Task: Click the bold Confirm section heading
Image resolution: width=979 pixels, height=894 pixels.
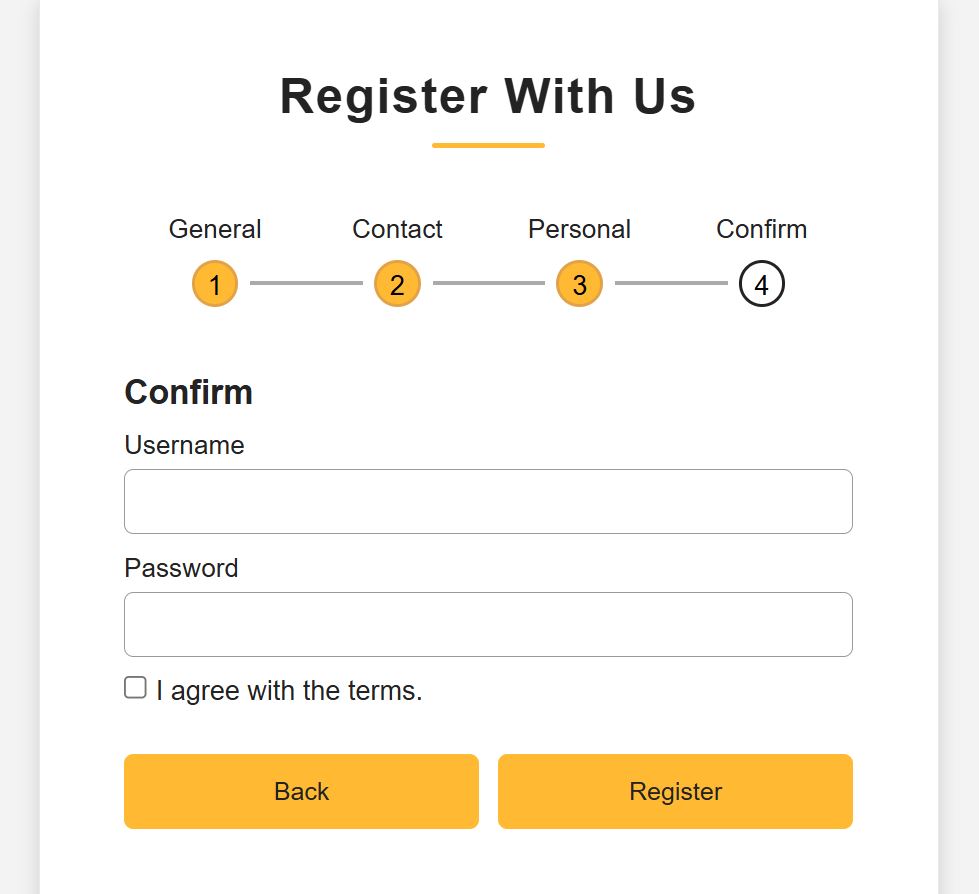Action: (188, 392)
